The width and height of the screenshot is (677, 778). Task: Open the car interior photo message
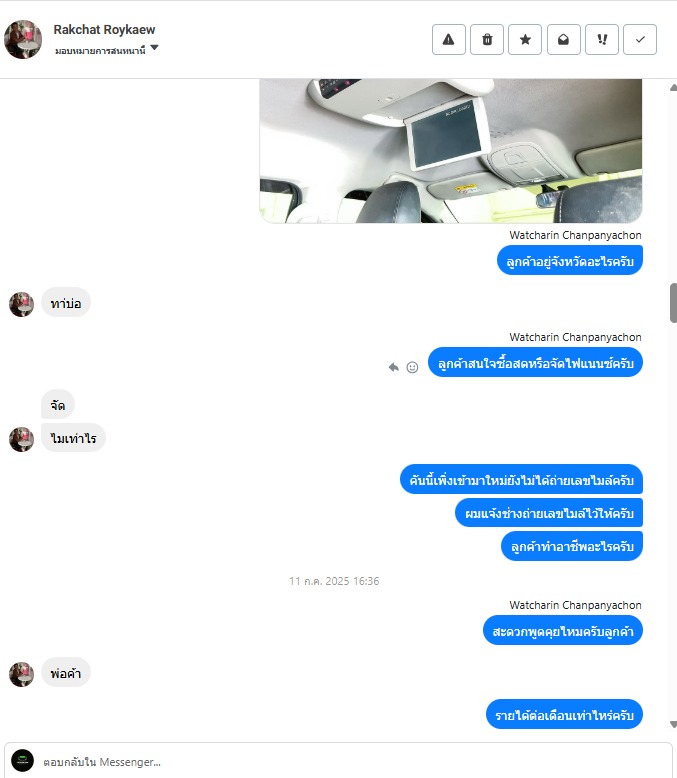451,151
